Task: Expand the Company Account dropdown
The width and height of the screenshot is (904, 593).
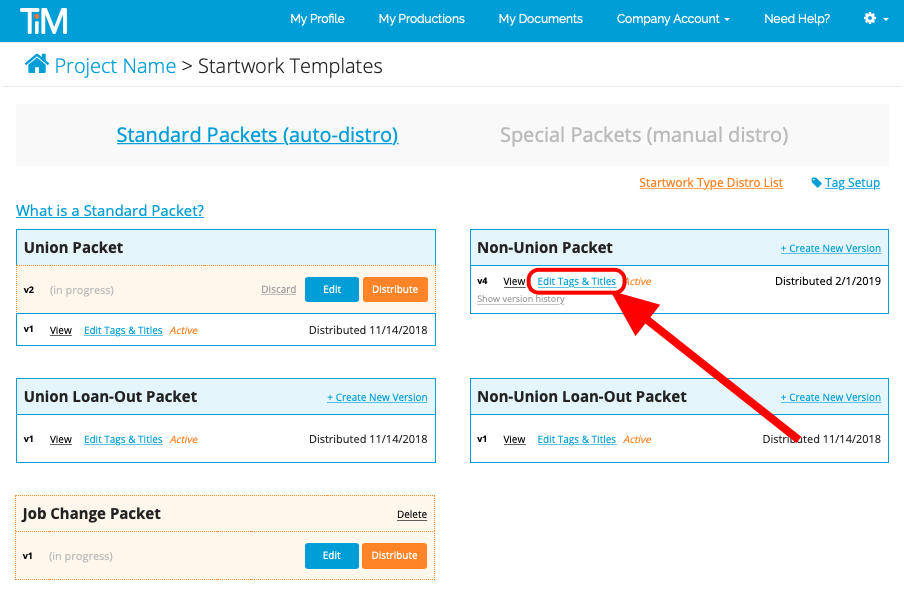Action: [673, 18]
